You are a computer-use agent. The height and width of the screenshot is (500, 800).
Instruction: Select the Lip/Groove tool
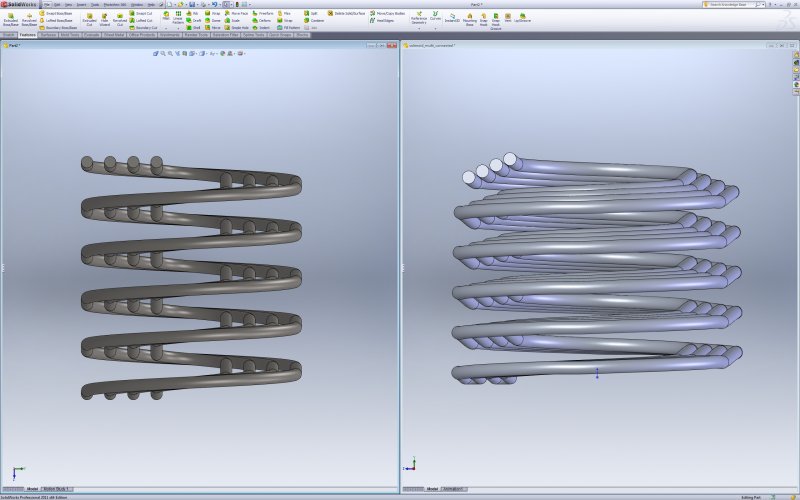pos(522,18)
